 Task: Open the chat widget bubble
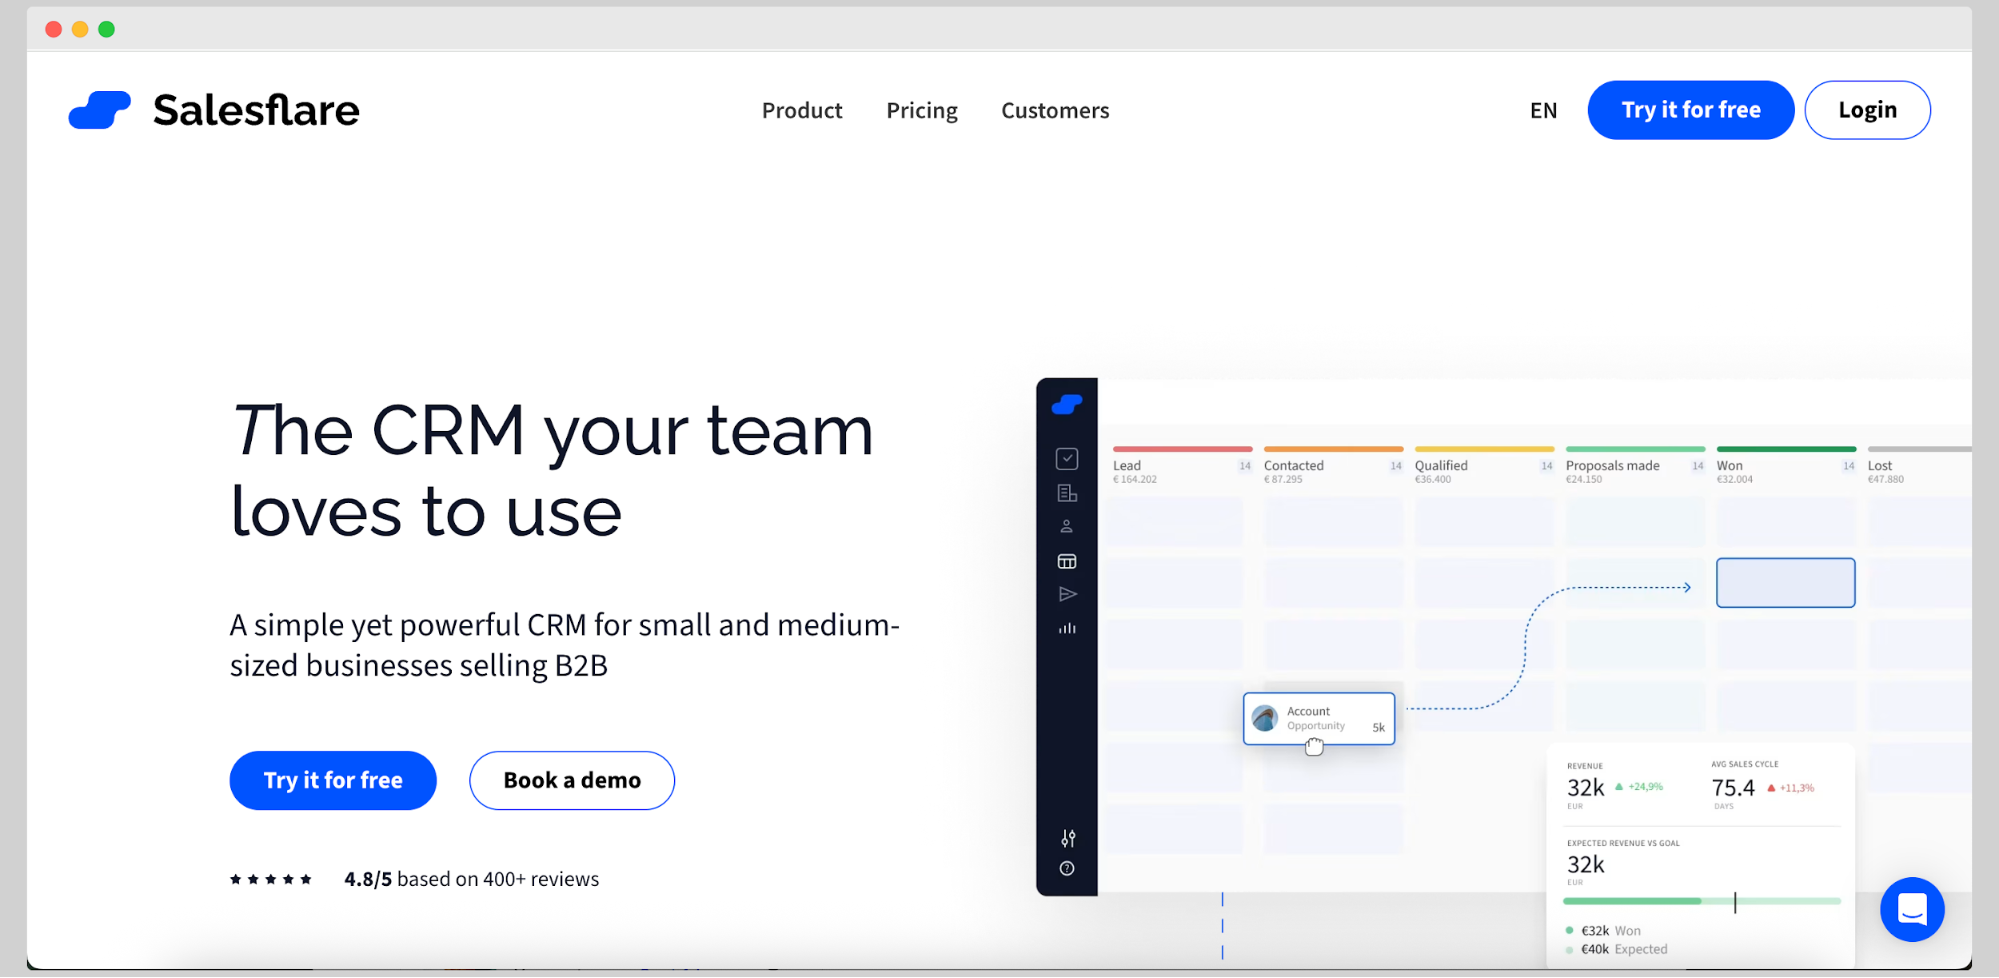pyautogui.click(x=1912, y=909)
